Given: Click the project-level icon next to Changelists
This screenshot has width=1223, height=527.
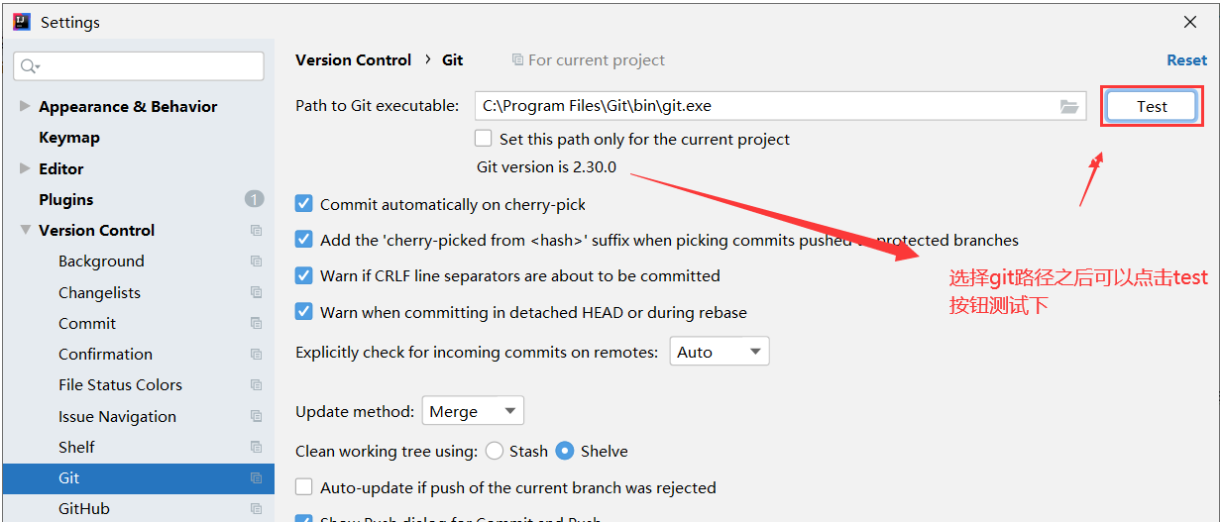Looking at the screenshot, I should pos(256,293).
